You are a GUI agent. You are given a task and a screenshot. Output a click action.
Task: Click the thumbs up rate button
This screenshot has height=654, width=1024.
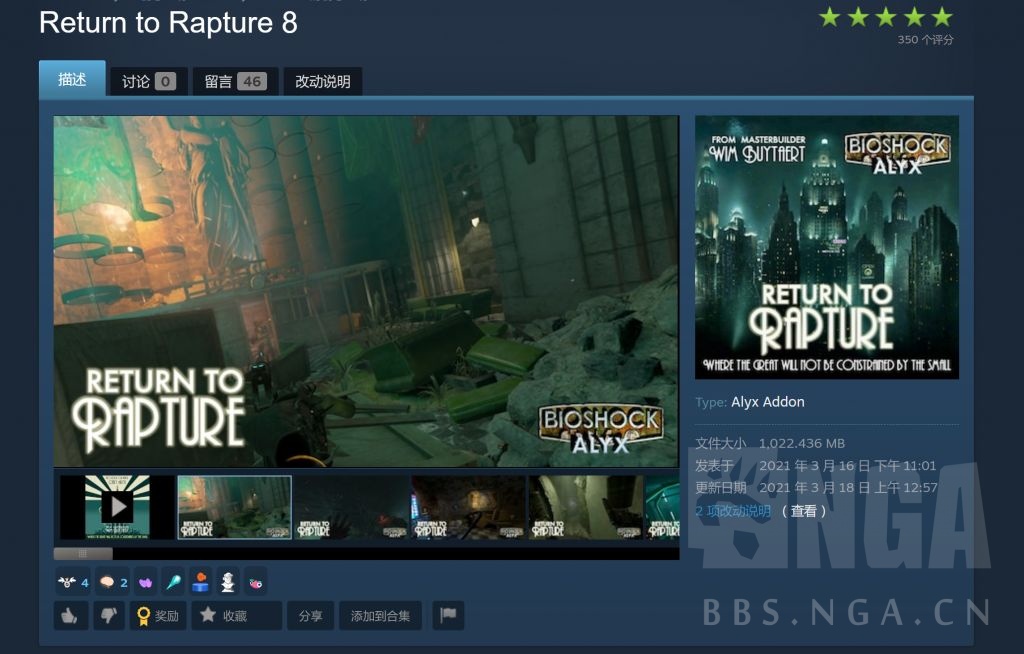[69, 616]
